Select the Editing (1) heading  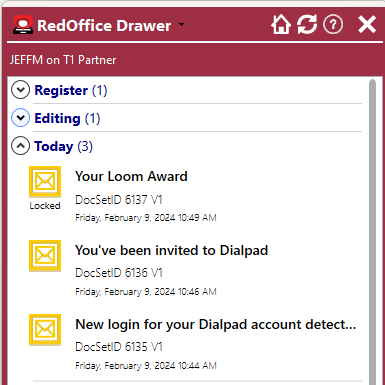[67, 118]
